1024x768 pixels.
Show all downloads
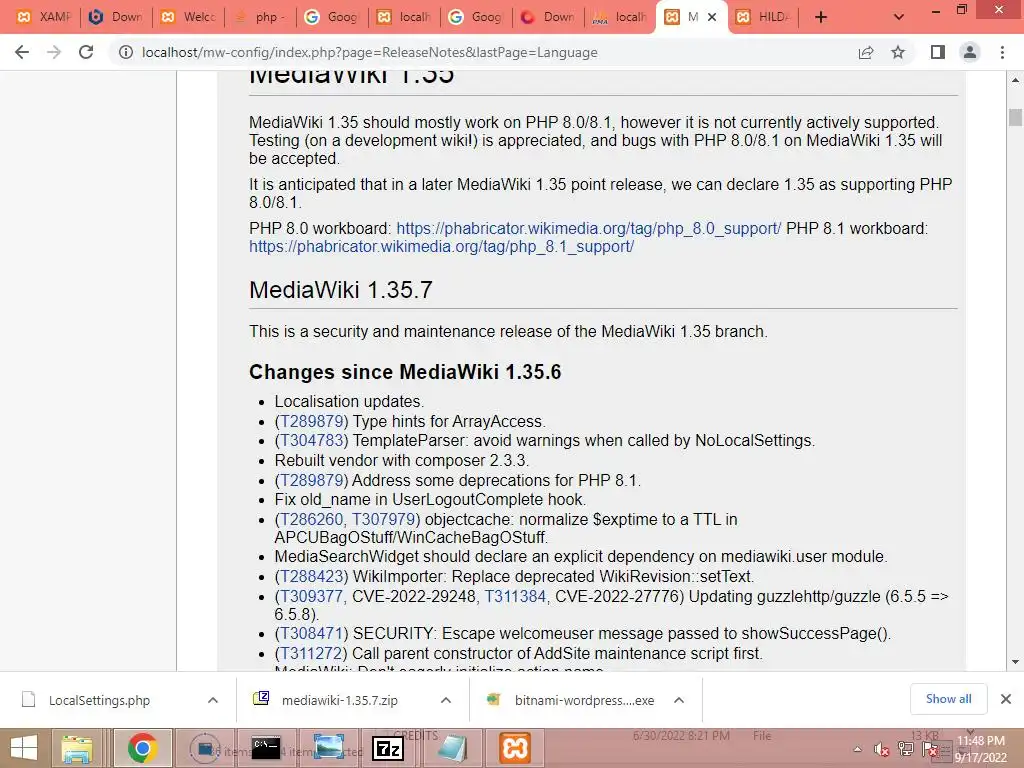[x=948, y=699]
